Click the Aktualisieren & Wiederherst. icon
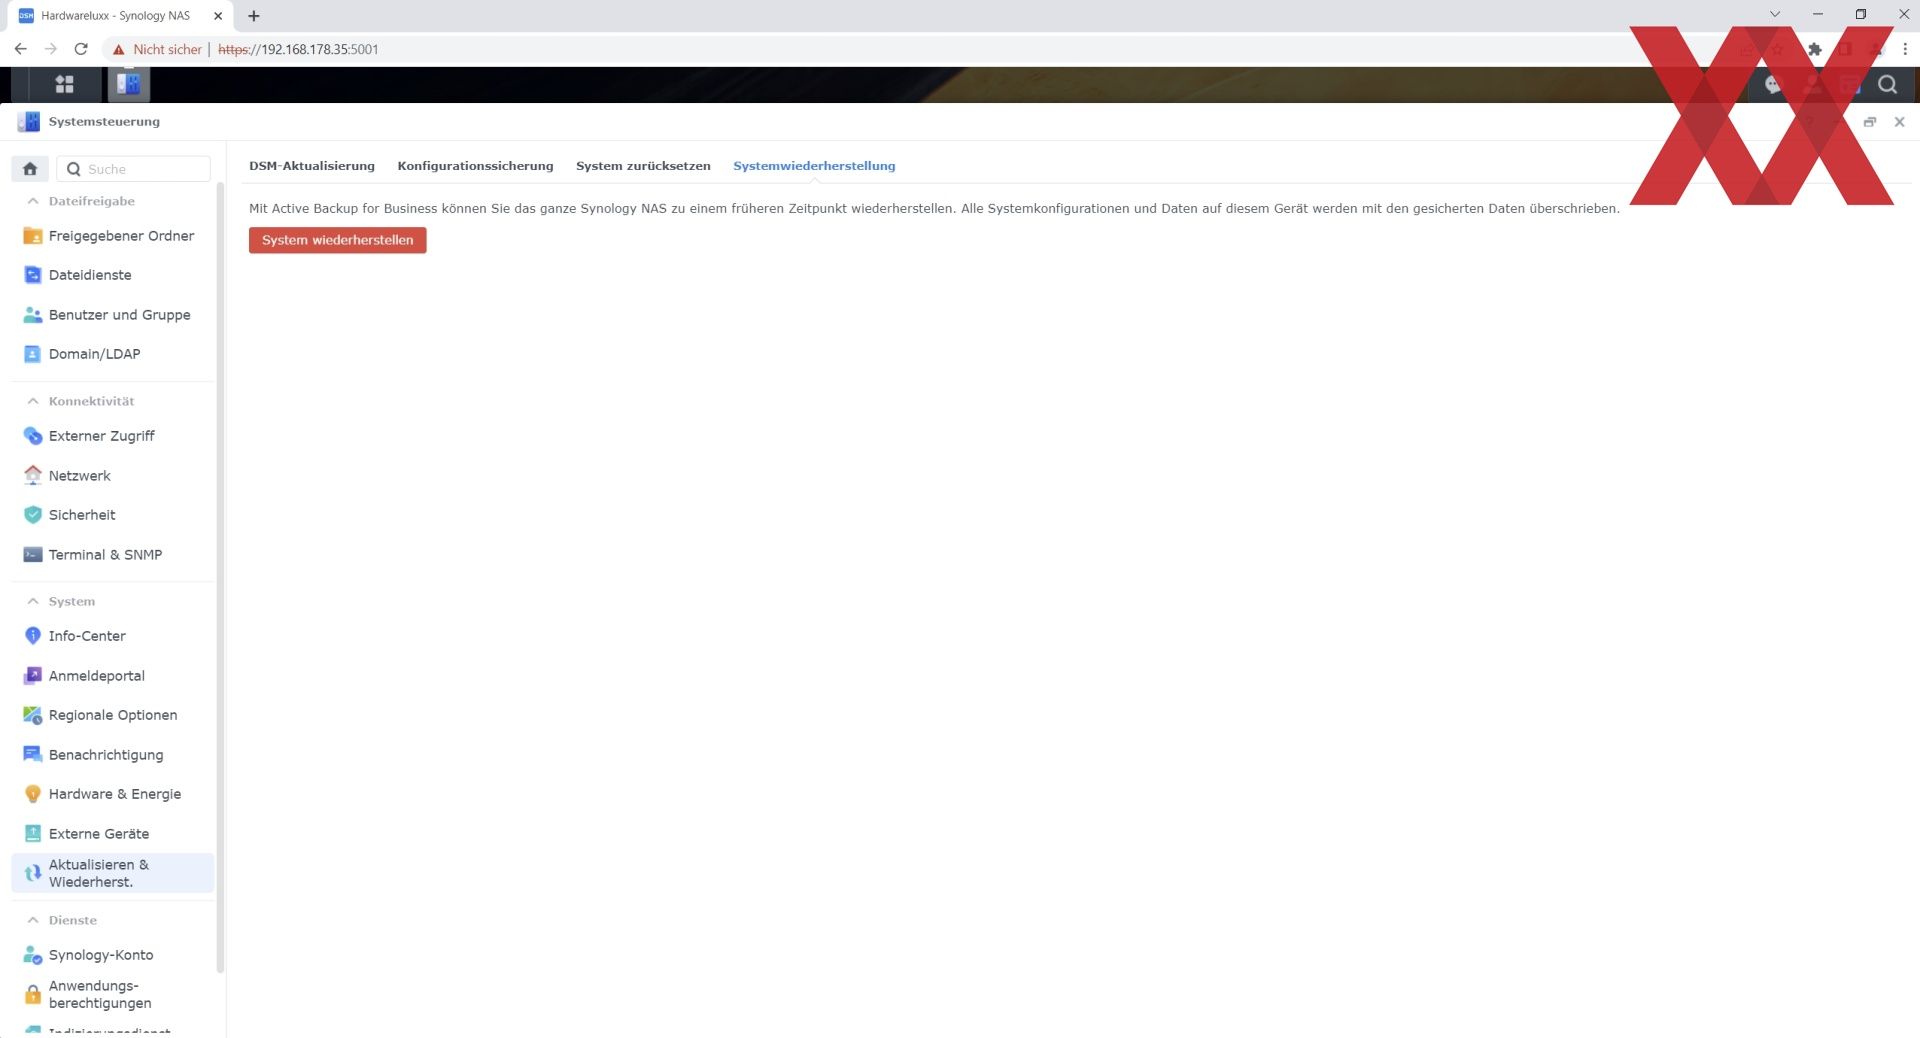This screenshot has width=1920, height=1038. pyautogui.click(x=33, y=873)
